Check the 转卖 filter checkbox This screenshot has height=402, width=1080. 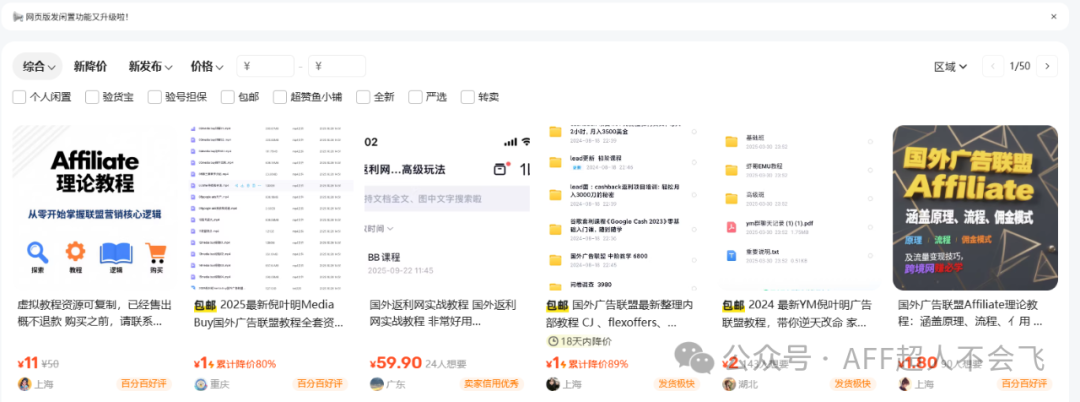pyautogui.click(x=468, y=97)
